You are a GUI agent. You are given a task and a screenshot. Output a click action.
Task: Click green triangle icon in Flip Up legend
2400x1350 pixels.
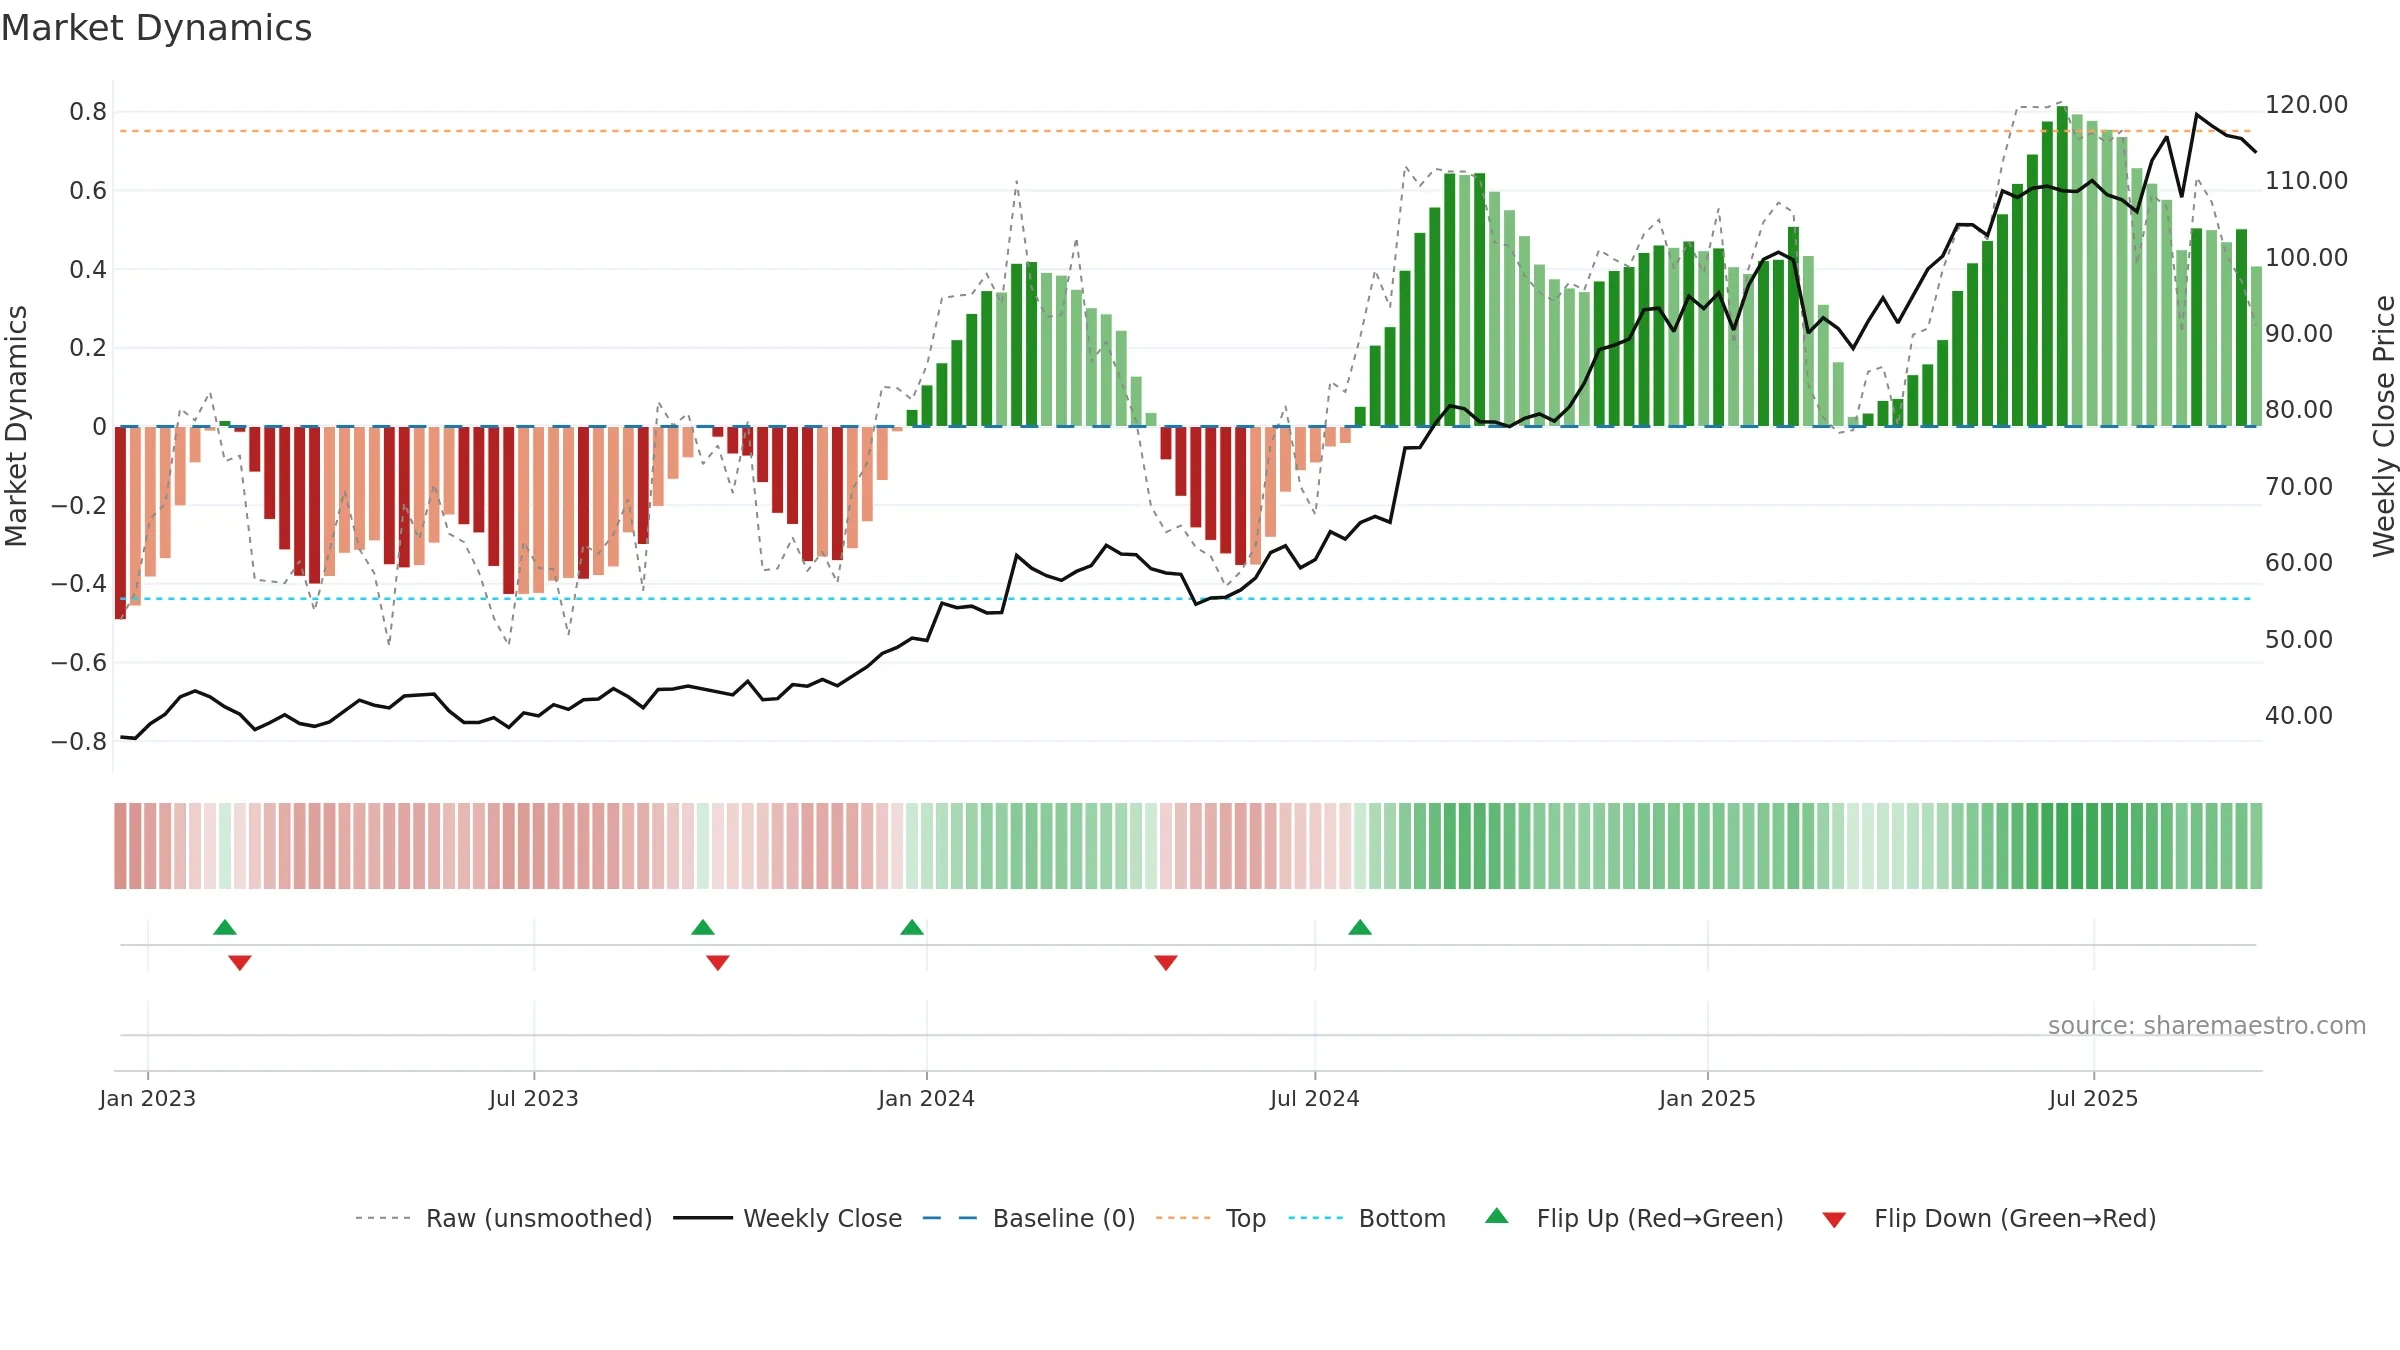(x=1497, y=1216)
